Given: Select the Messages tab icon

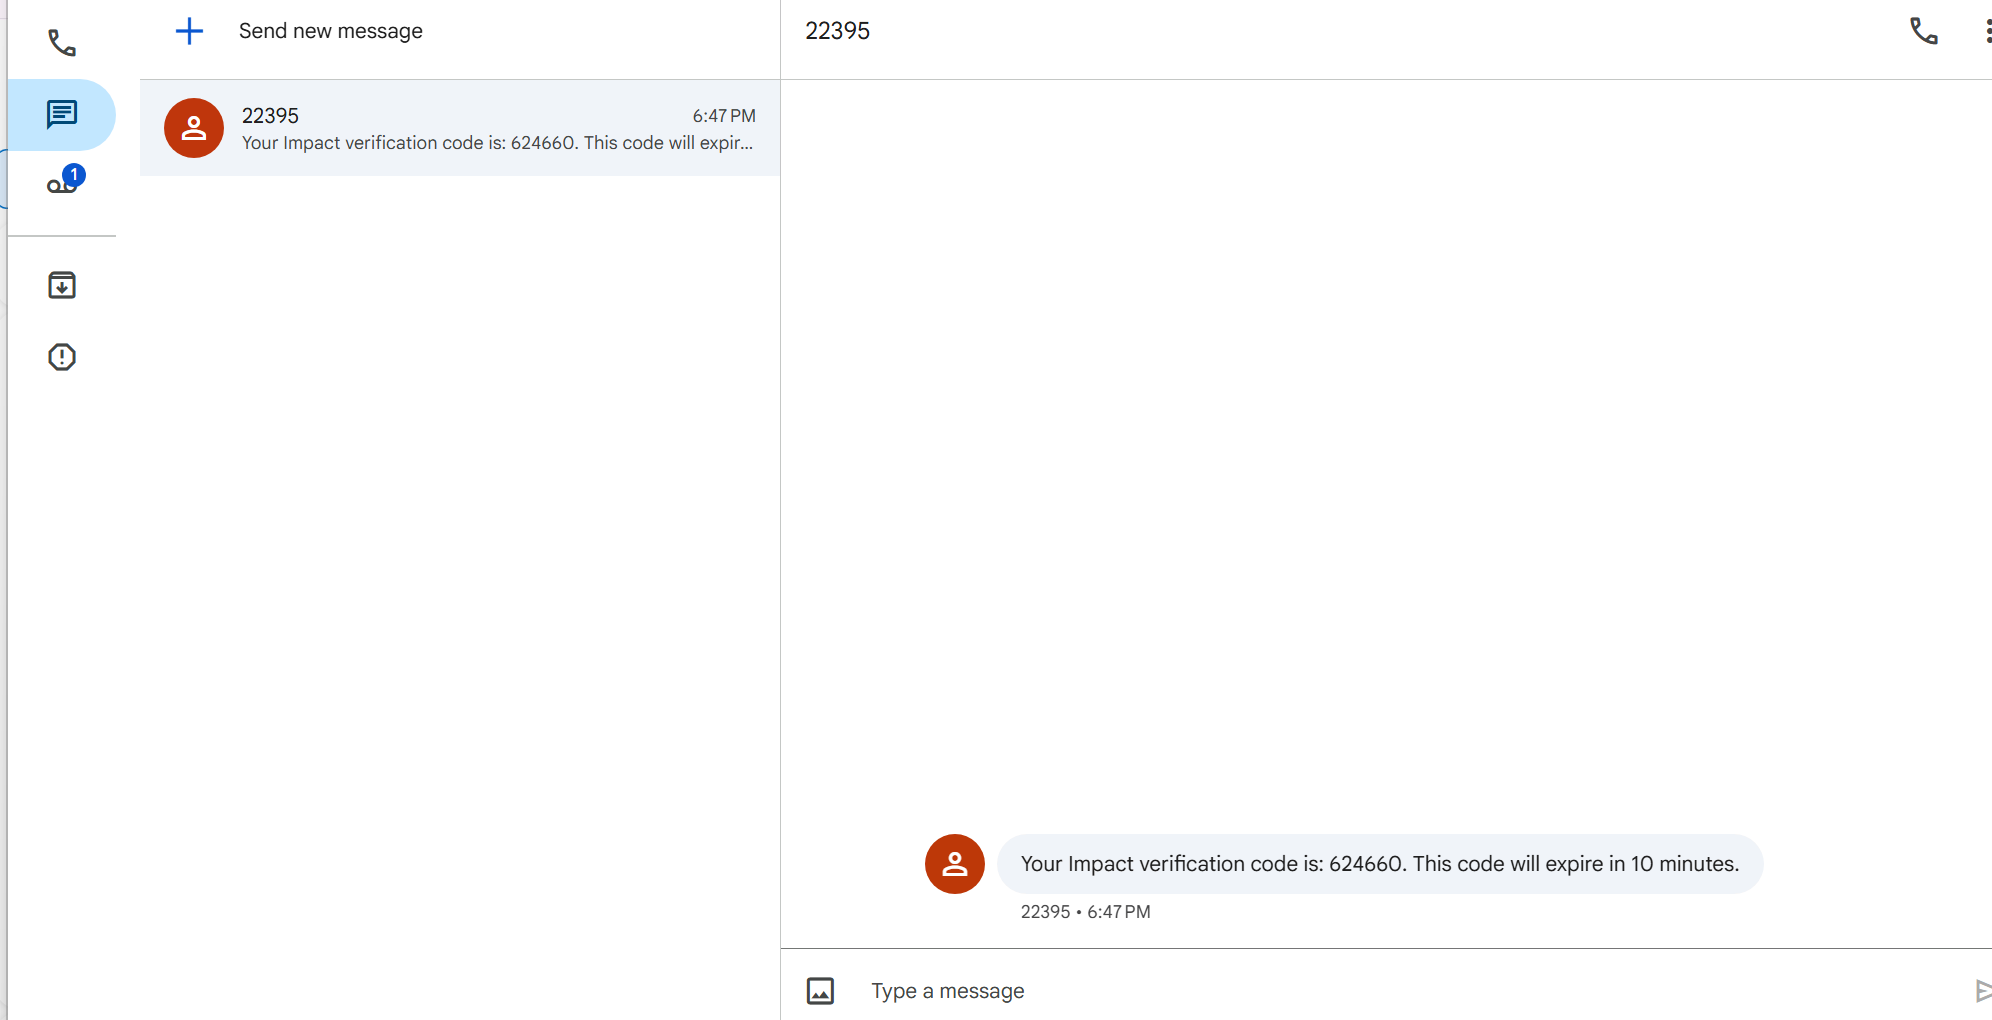Looking at the screenshot, I should click(62, 114).
